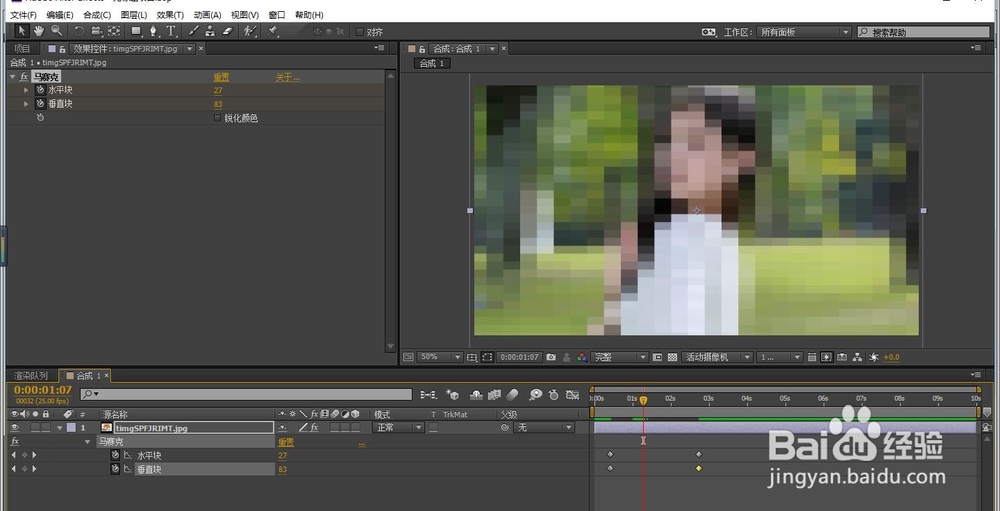Toggle 水平块 stopwatch in Effect Controls
Image resolution: width=1000 pixels, height=511 pixels.
pos(40,90)
